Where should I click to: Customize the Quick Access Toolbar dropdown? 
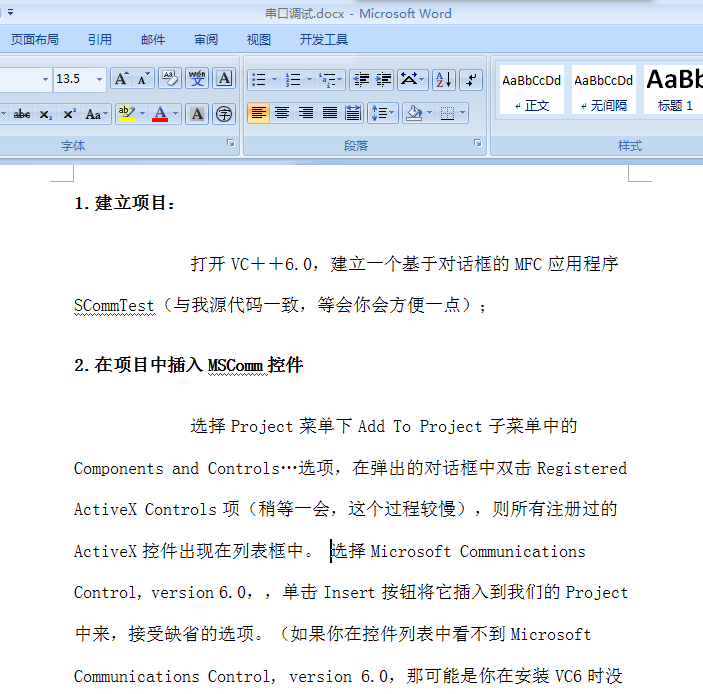tap(10, 13)
